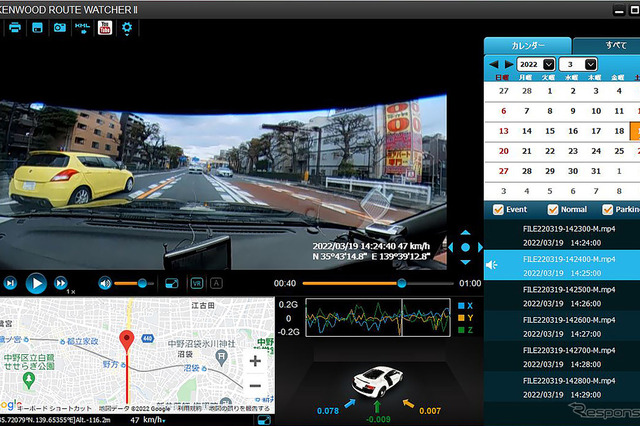The image size is (640, 426).
Task: Click the white car 3D model
Action: [x=378, y=381]
